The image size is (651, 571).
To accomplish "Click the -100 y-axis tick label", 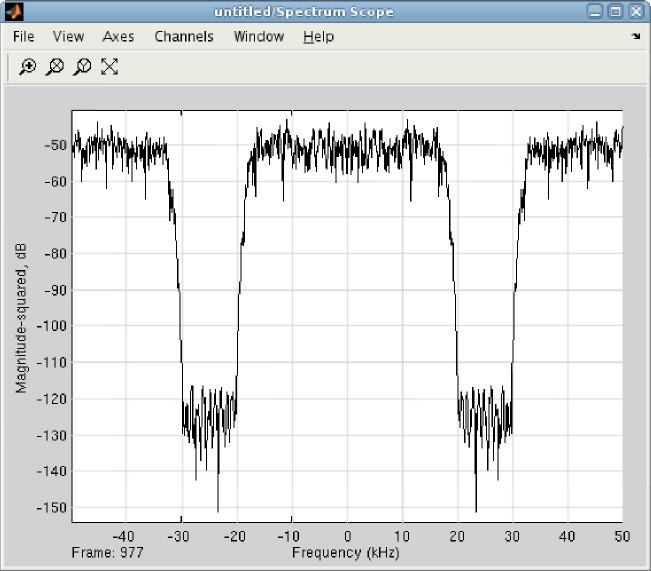I will [x=52, y=326].
